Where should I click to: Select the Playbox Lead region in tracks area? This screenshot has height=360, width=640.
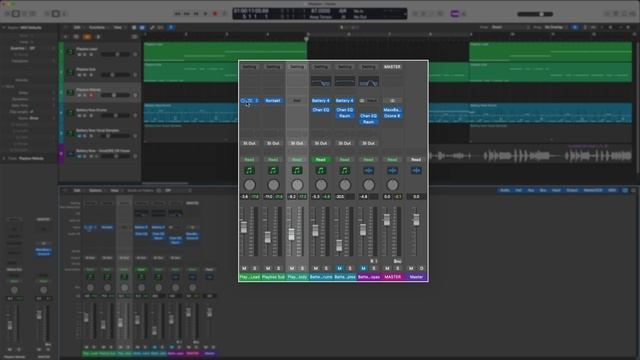tap(225, 51)
